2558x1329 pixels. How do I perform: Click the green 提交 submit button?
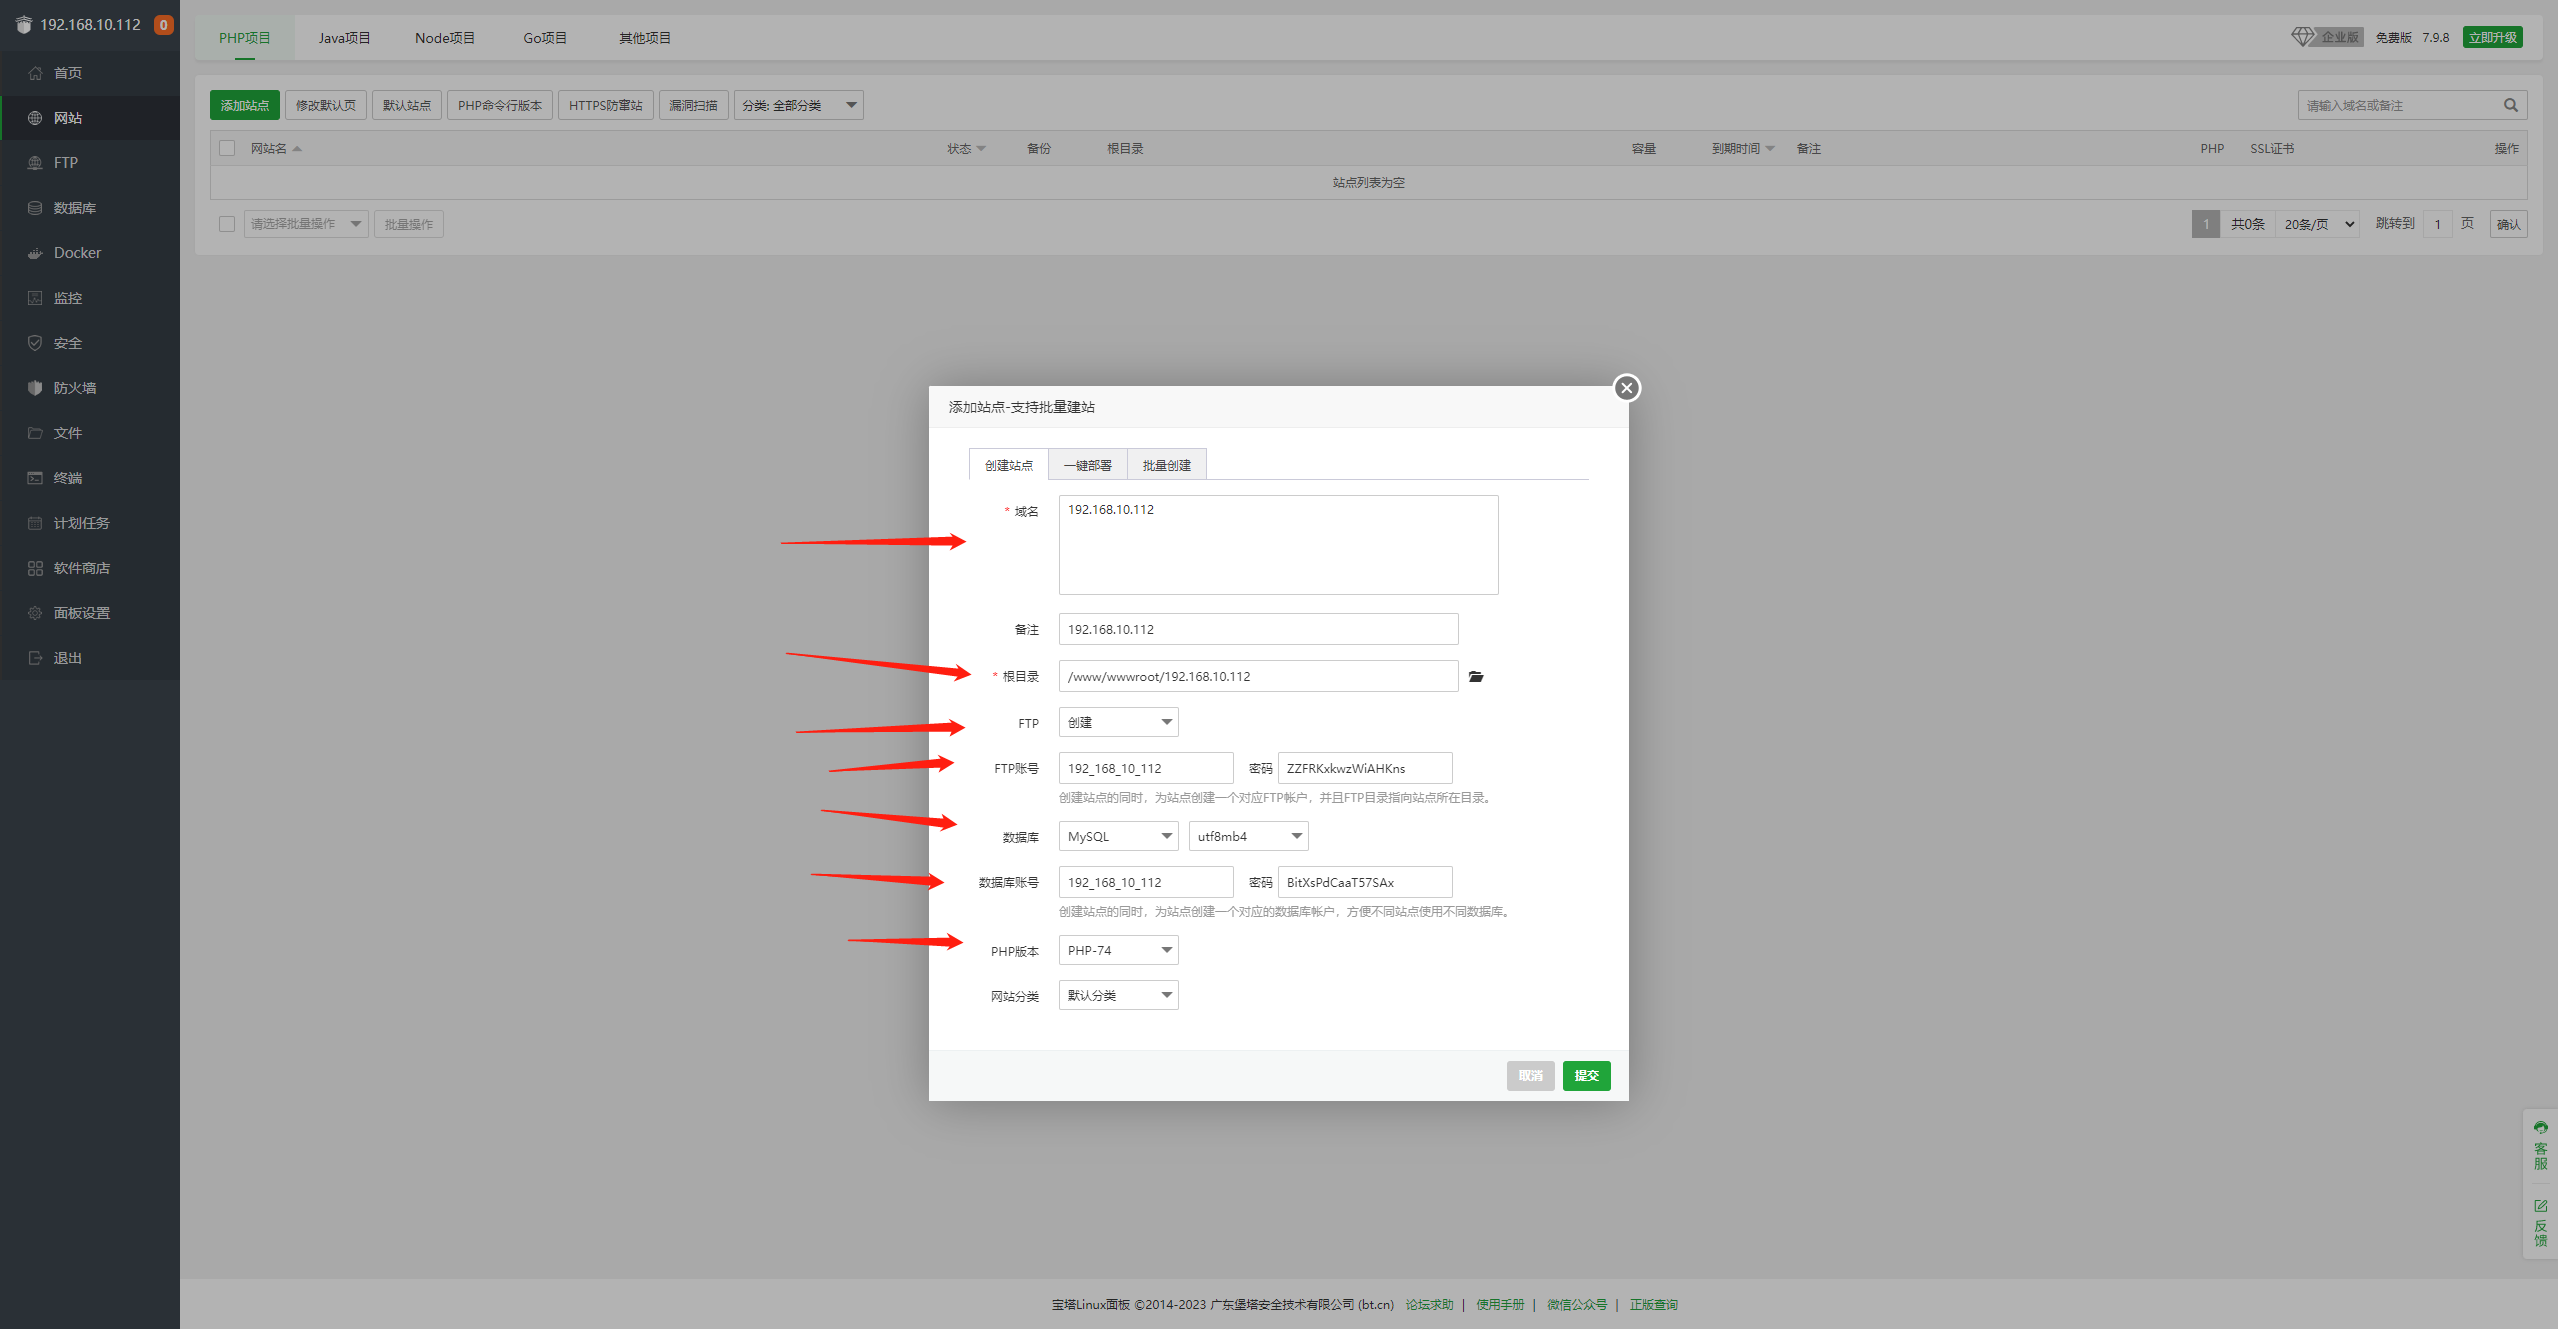1586,1075
